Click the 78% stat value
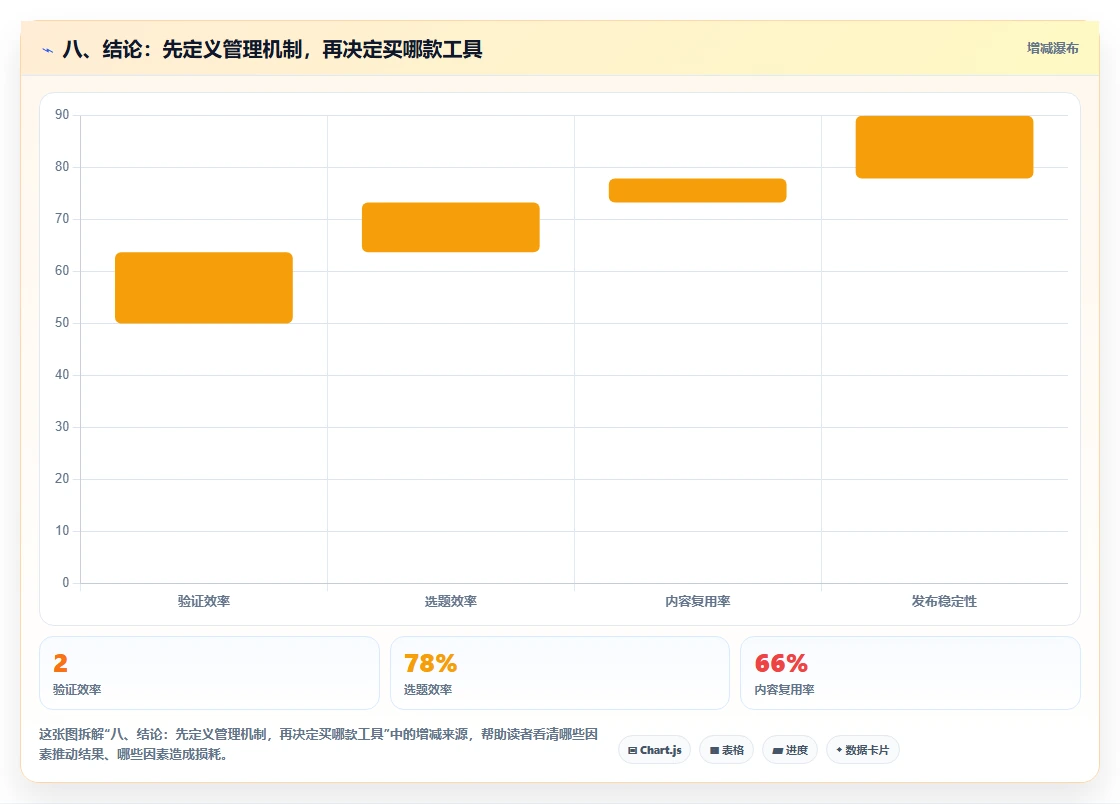Screen dimensions: 1120x804 coord(431,663)
